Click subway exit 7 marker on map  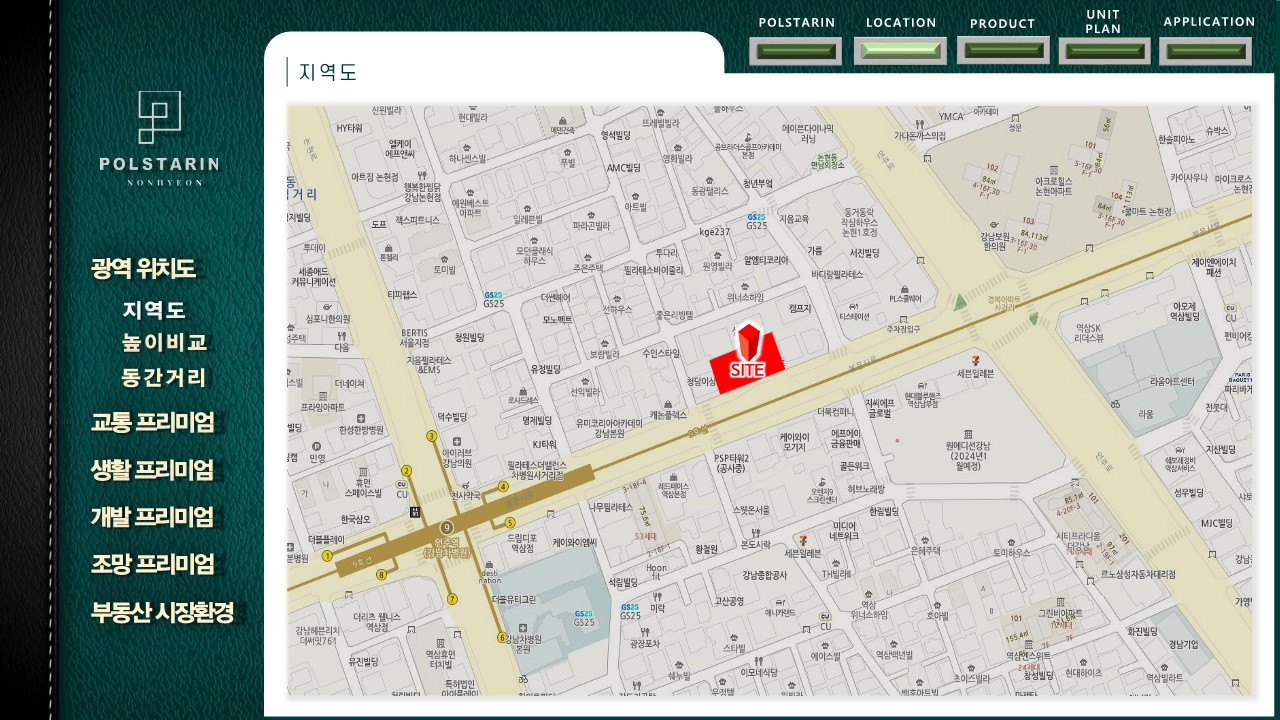[452, 600]
